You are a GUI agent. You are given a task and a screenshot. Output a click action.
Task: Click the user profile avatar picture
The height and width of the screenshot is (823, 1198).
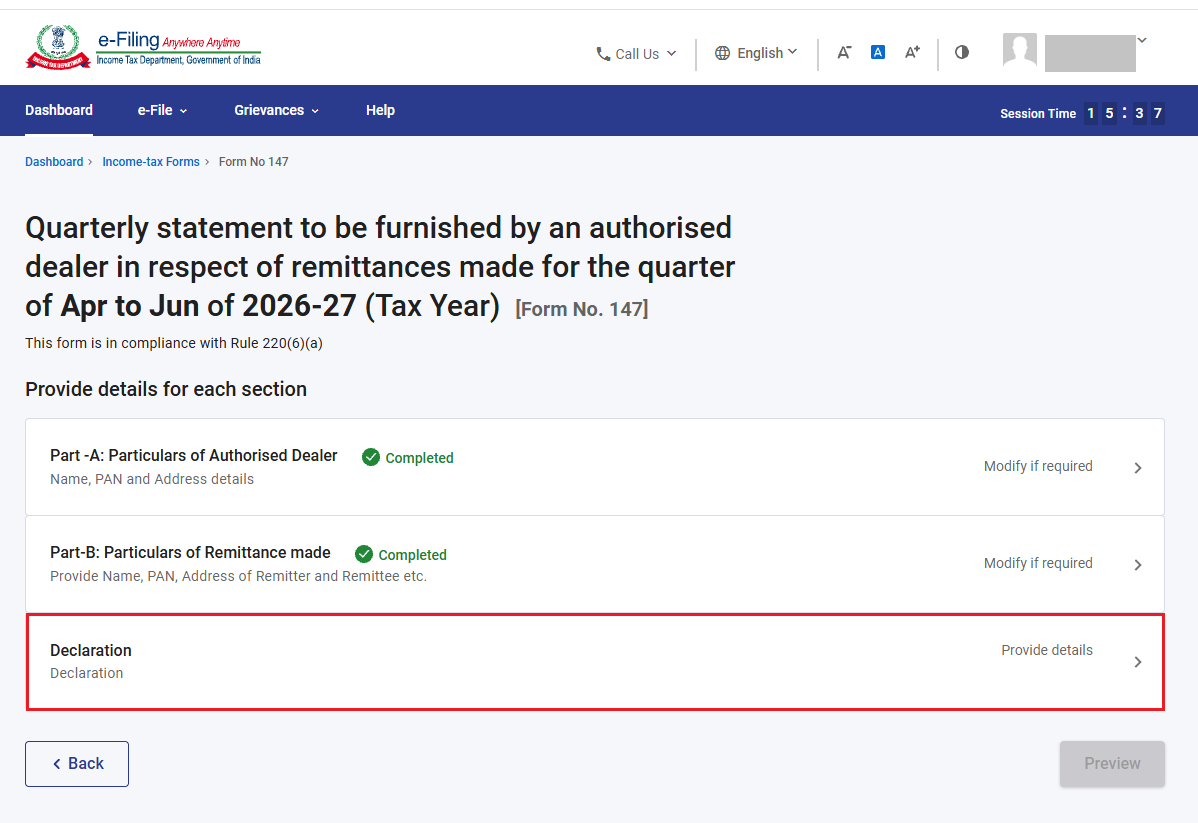[1020, 50]
